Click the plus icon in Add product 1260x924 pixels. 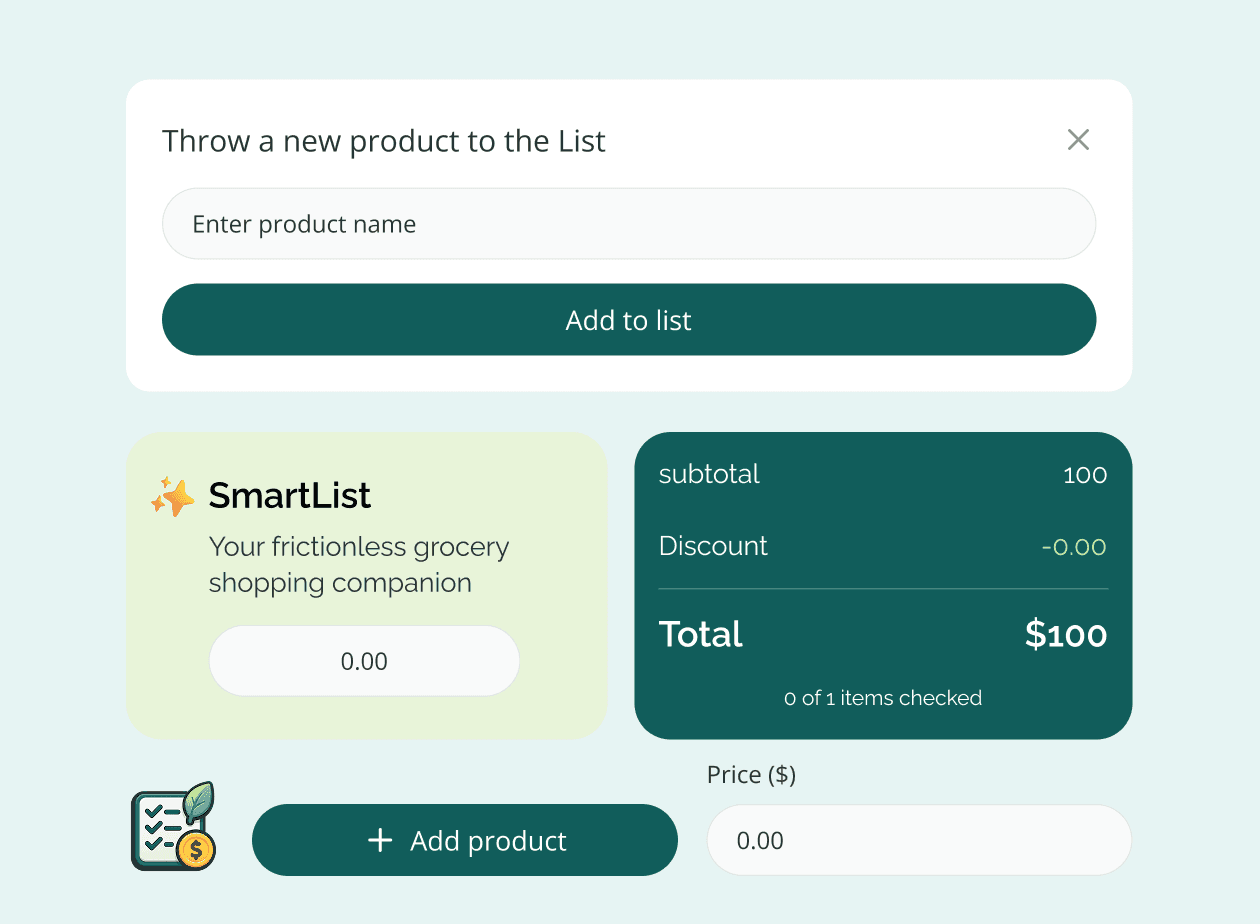[x=380, y=841]
